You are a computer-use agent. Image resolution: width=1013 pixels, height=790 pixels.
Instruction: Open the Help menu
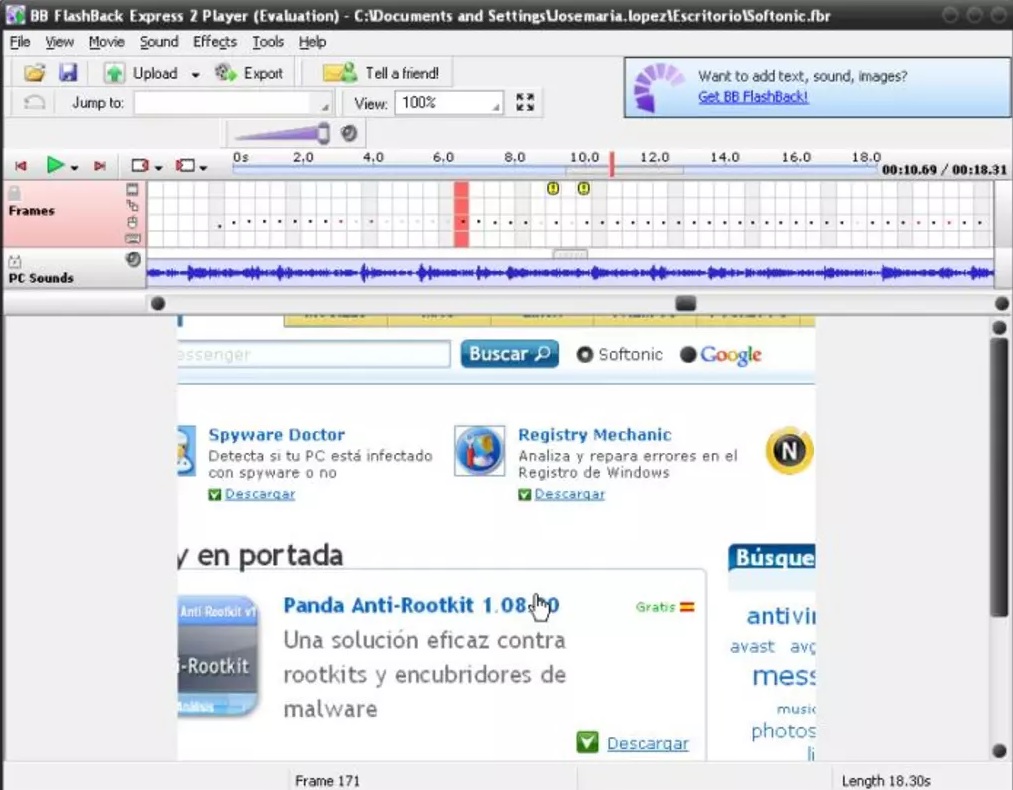coord(312,42)
